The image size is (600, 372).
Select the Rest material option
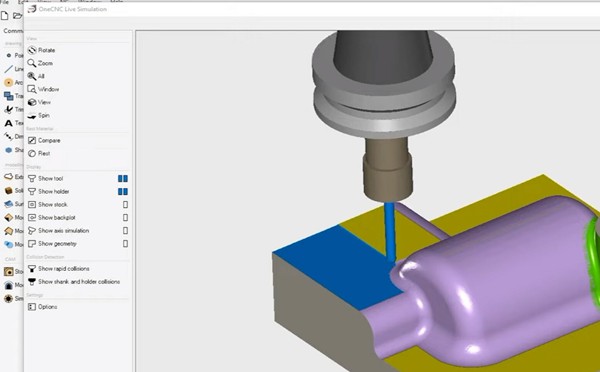[x=39, y=153]
